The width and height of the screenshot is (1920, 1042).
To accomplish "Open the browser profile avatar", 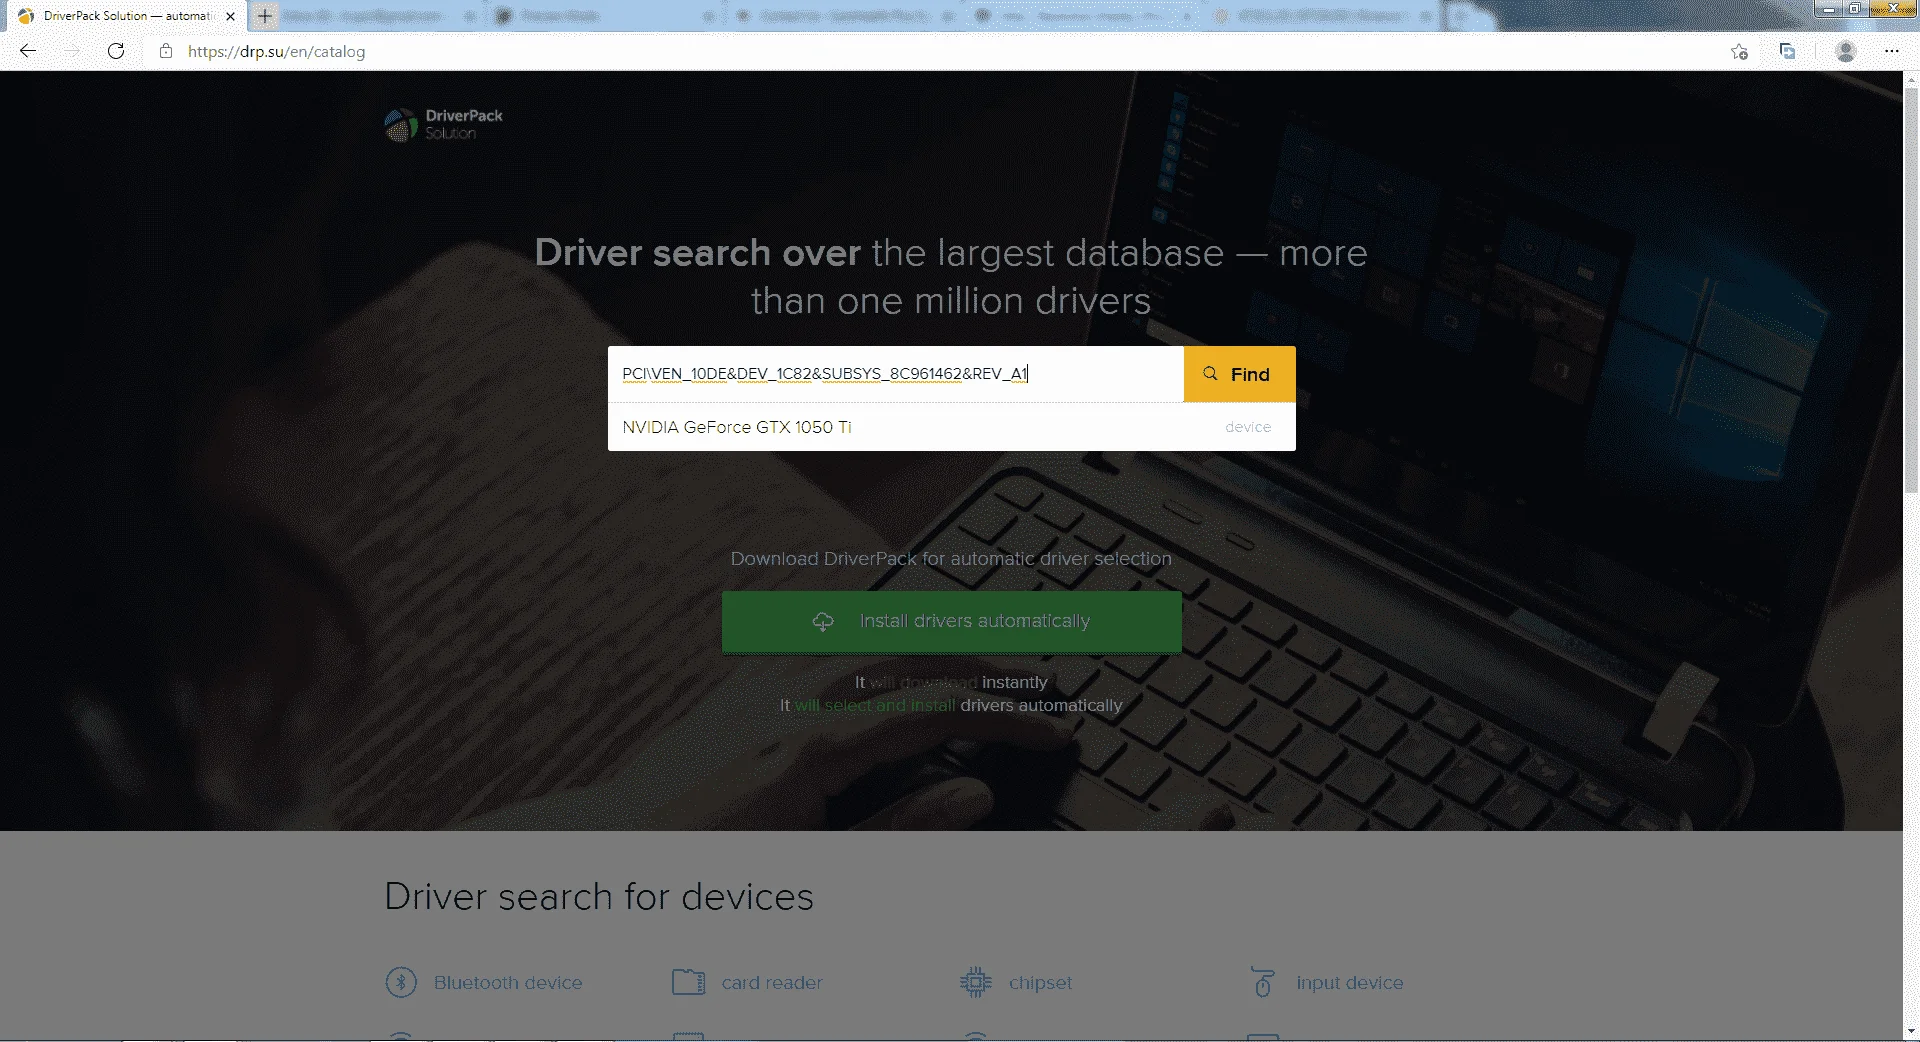I will coord(1846,51).
